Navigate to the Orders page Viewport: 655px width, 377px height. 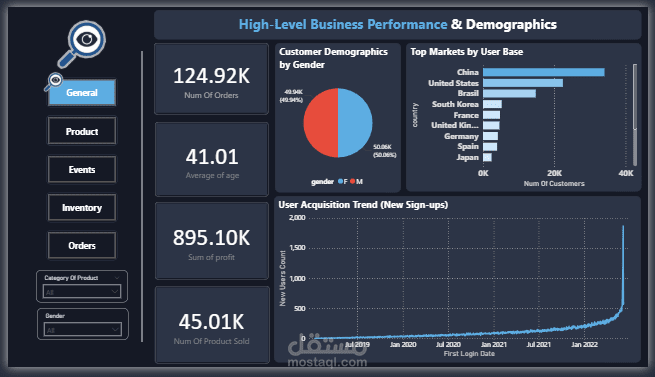coord(82,246)
